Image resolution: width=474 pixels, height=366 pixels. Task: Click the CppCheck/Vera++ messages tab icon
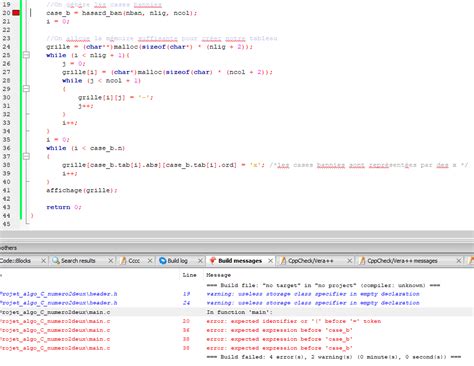click(362, 261)
